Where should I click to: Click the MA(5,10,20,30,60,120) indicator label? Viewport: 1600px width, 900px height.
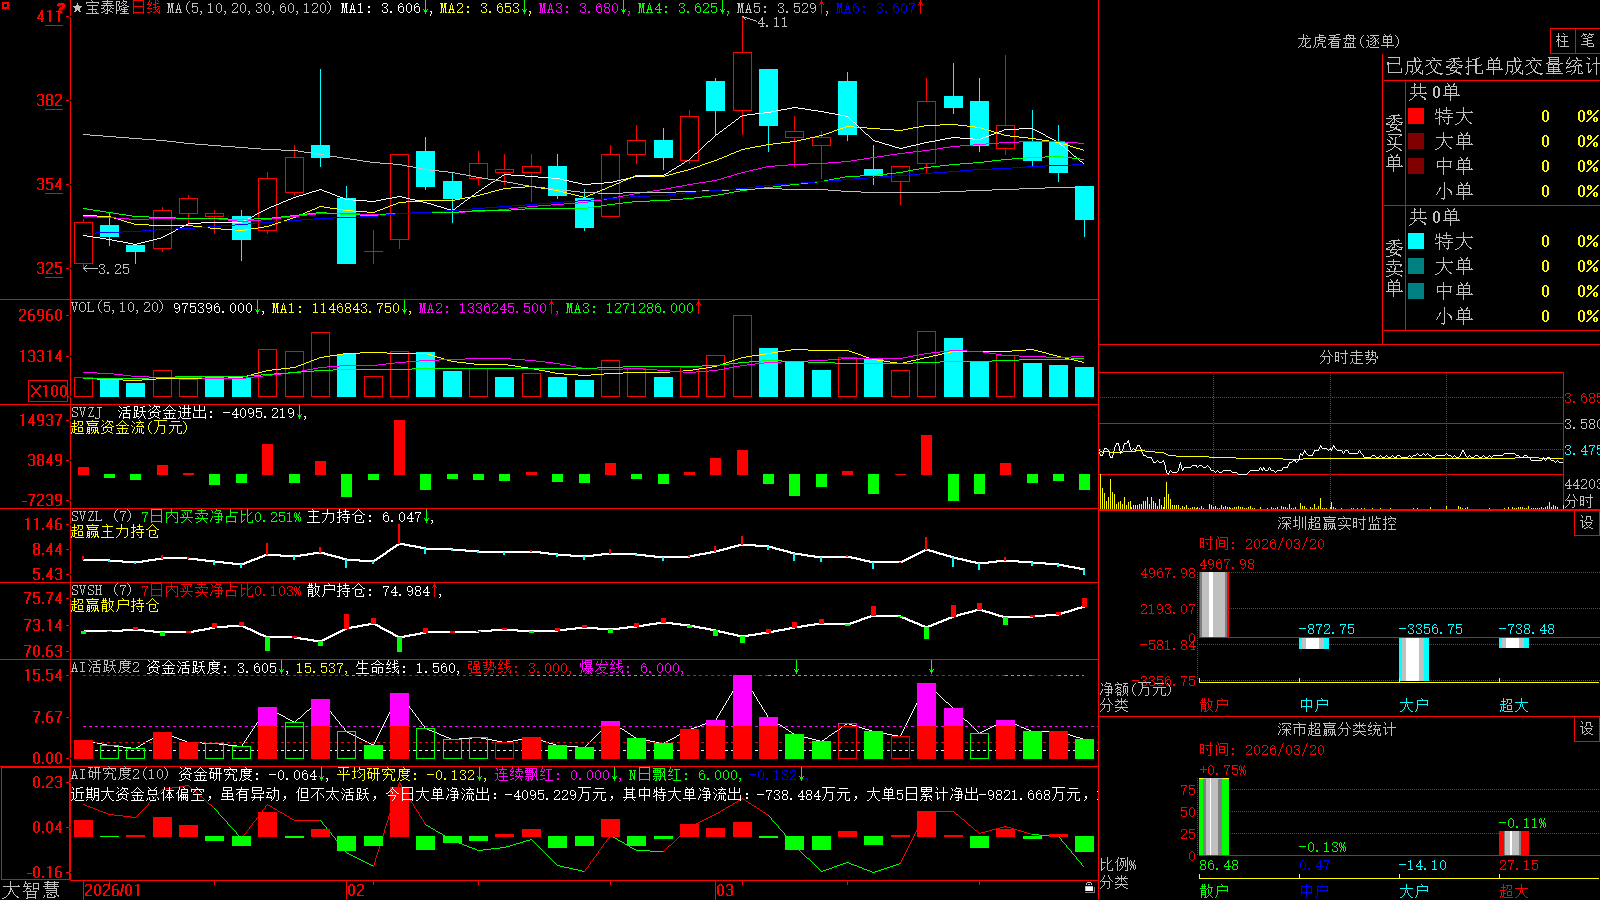tap(249, 9)
